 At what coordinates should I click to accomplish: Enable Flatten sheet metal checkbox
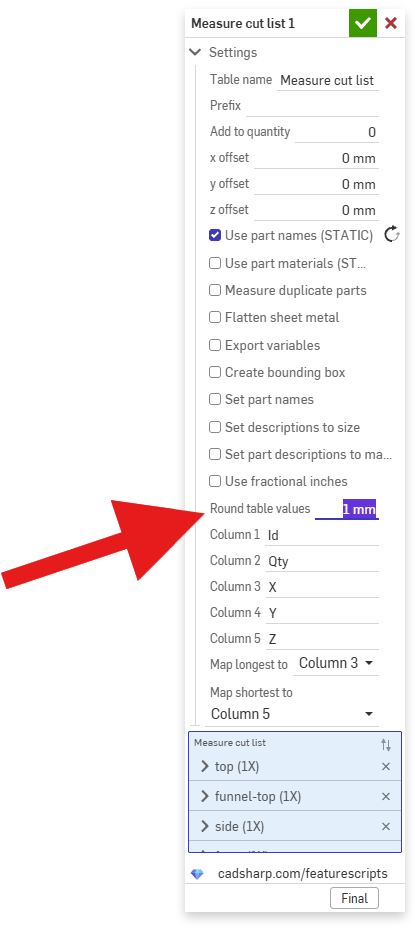pos(215,317)
